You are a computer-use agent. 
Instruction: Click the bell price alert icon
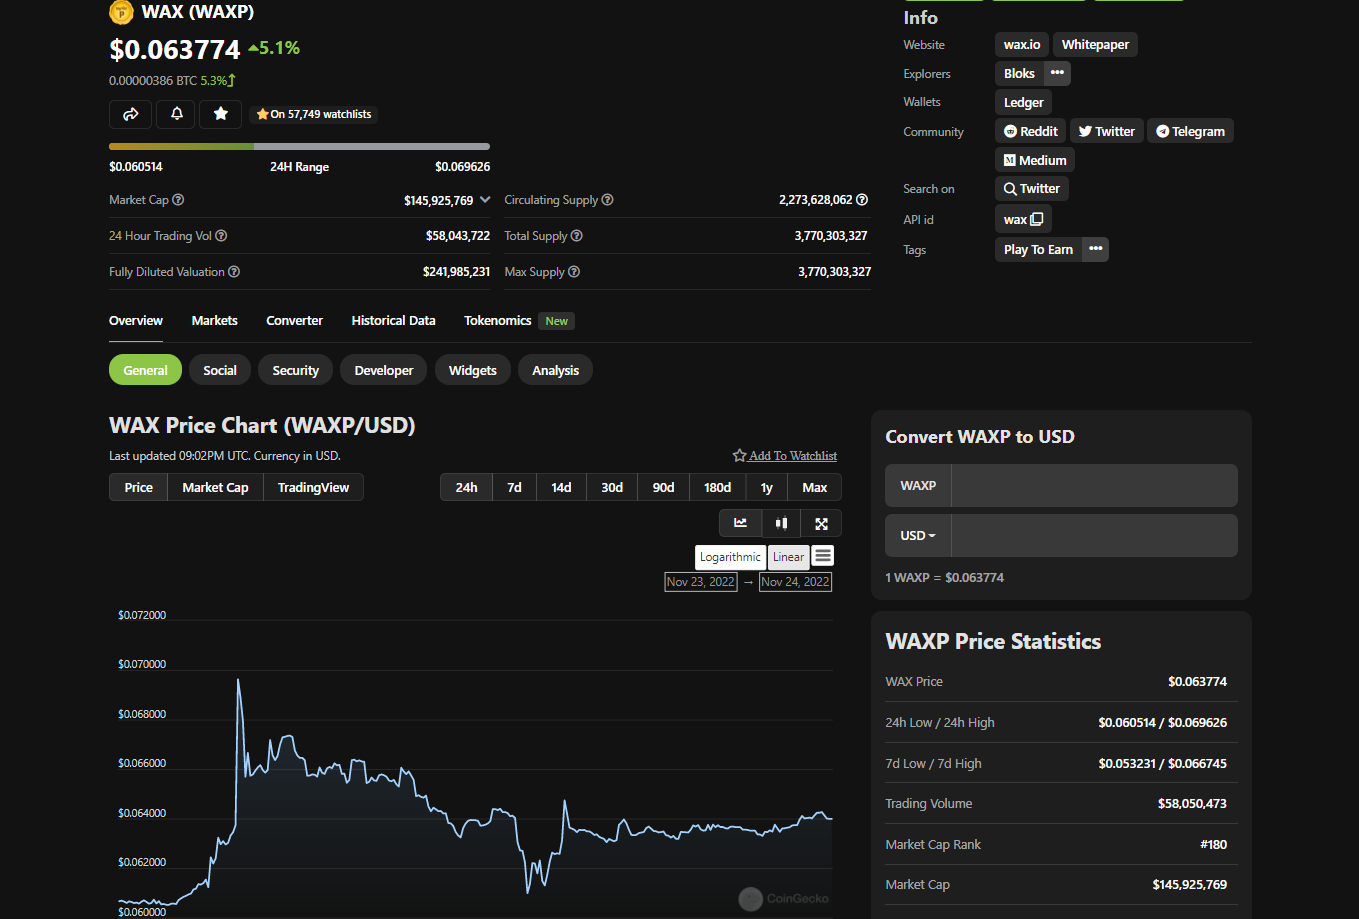tap(176, 114)
